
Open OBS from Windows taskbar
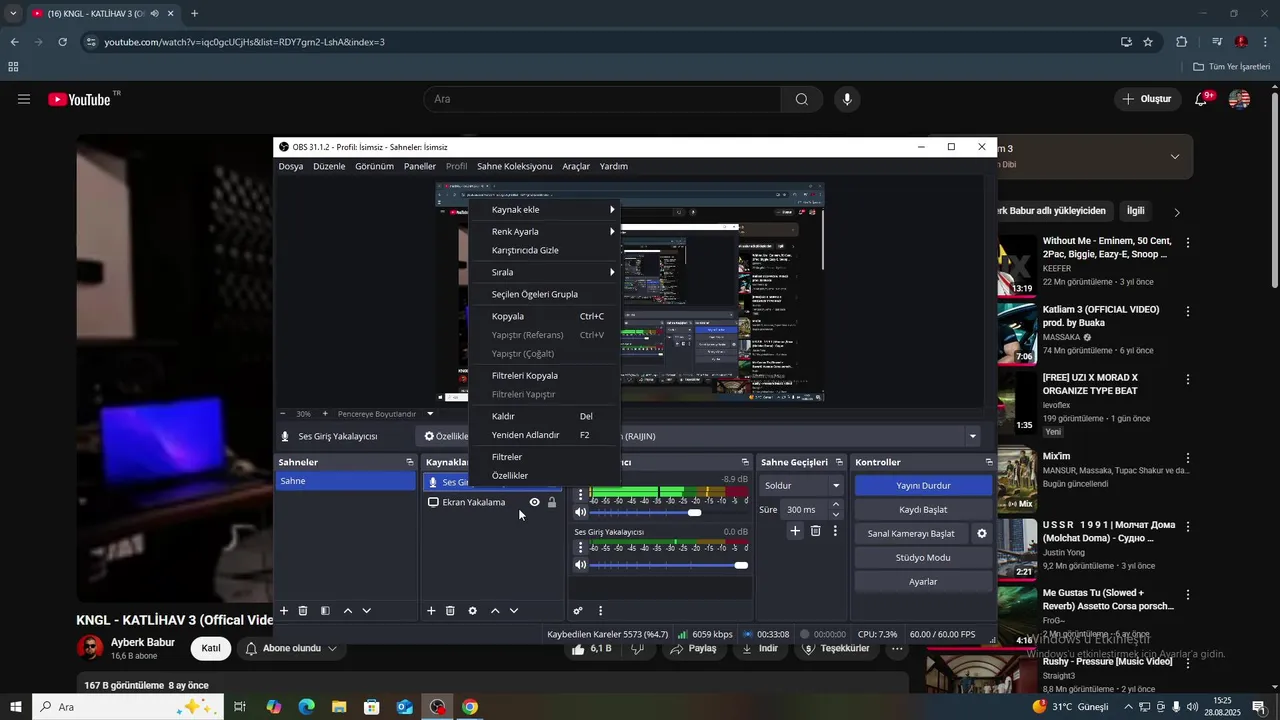438,707
